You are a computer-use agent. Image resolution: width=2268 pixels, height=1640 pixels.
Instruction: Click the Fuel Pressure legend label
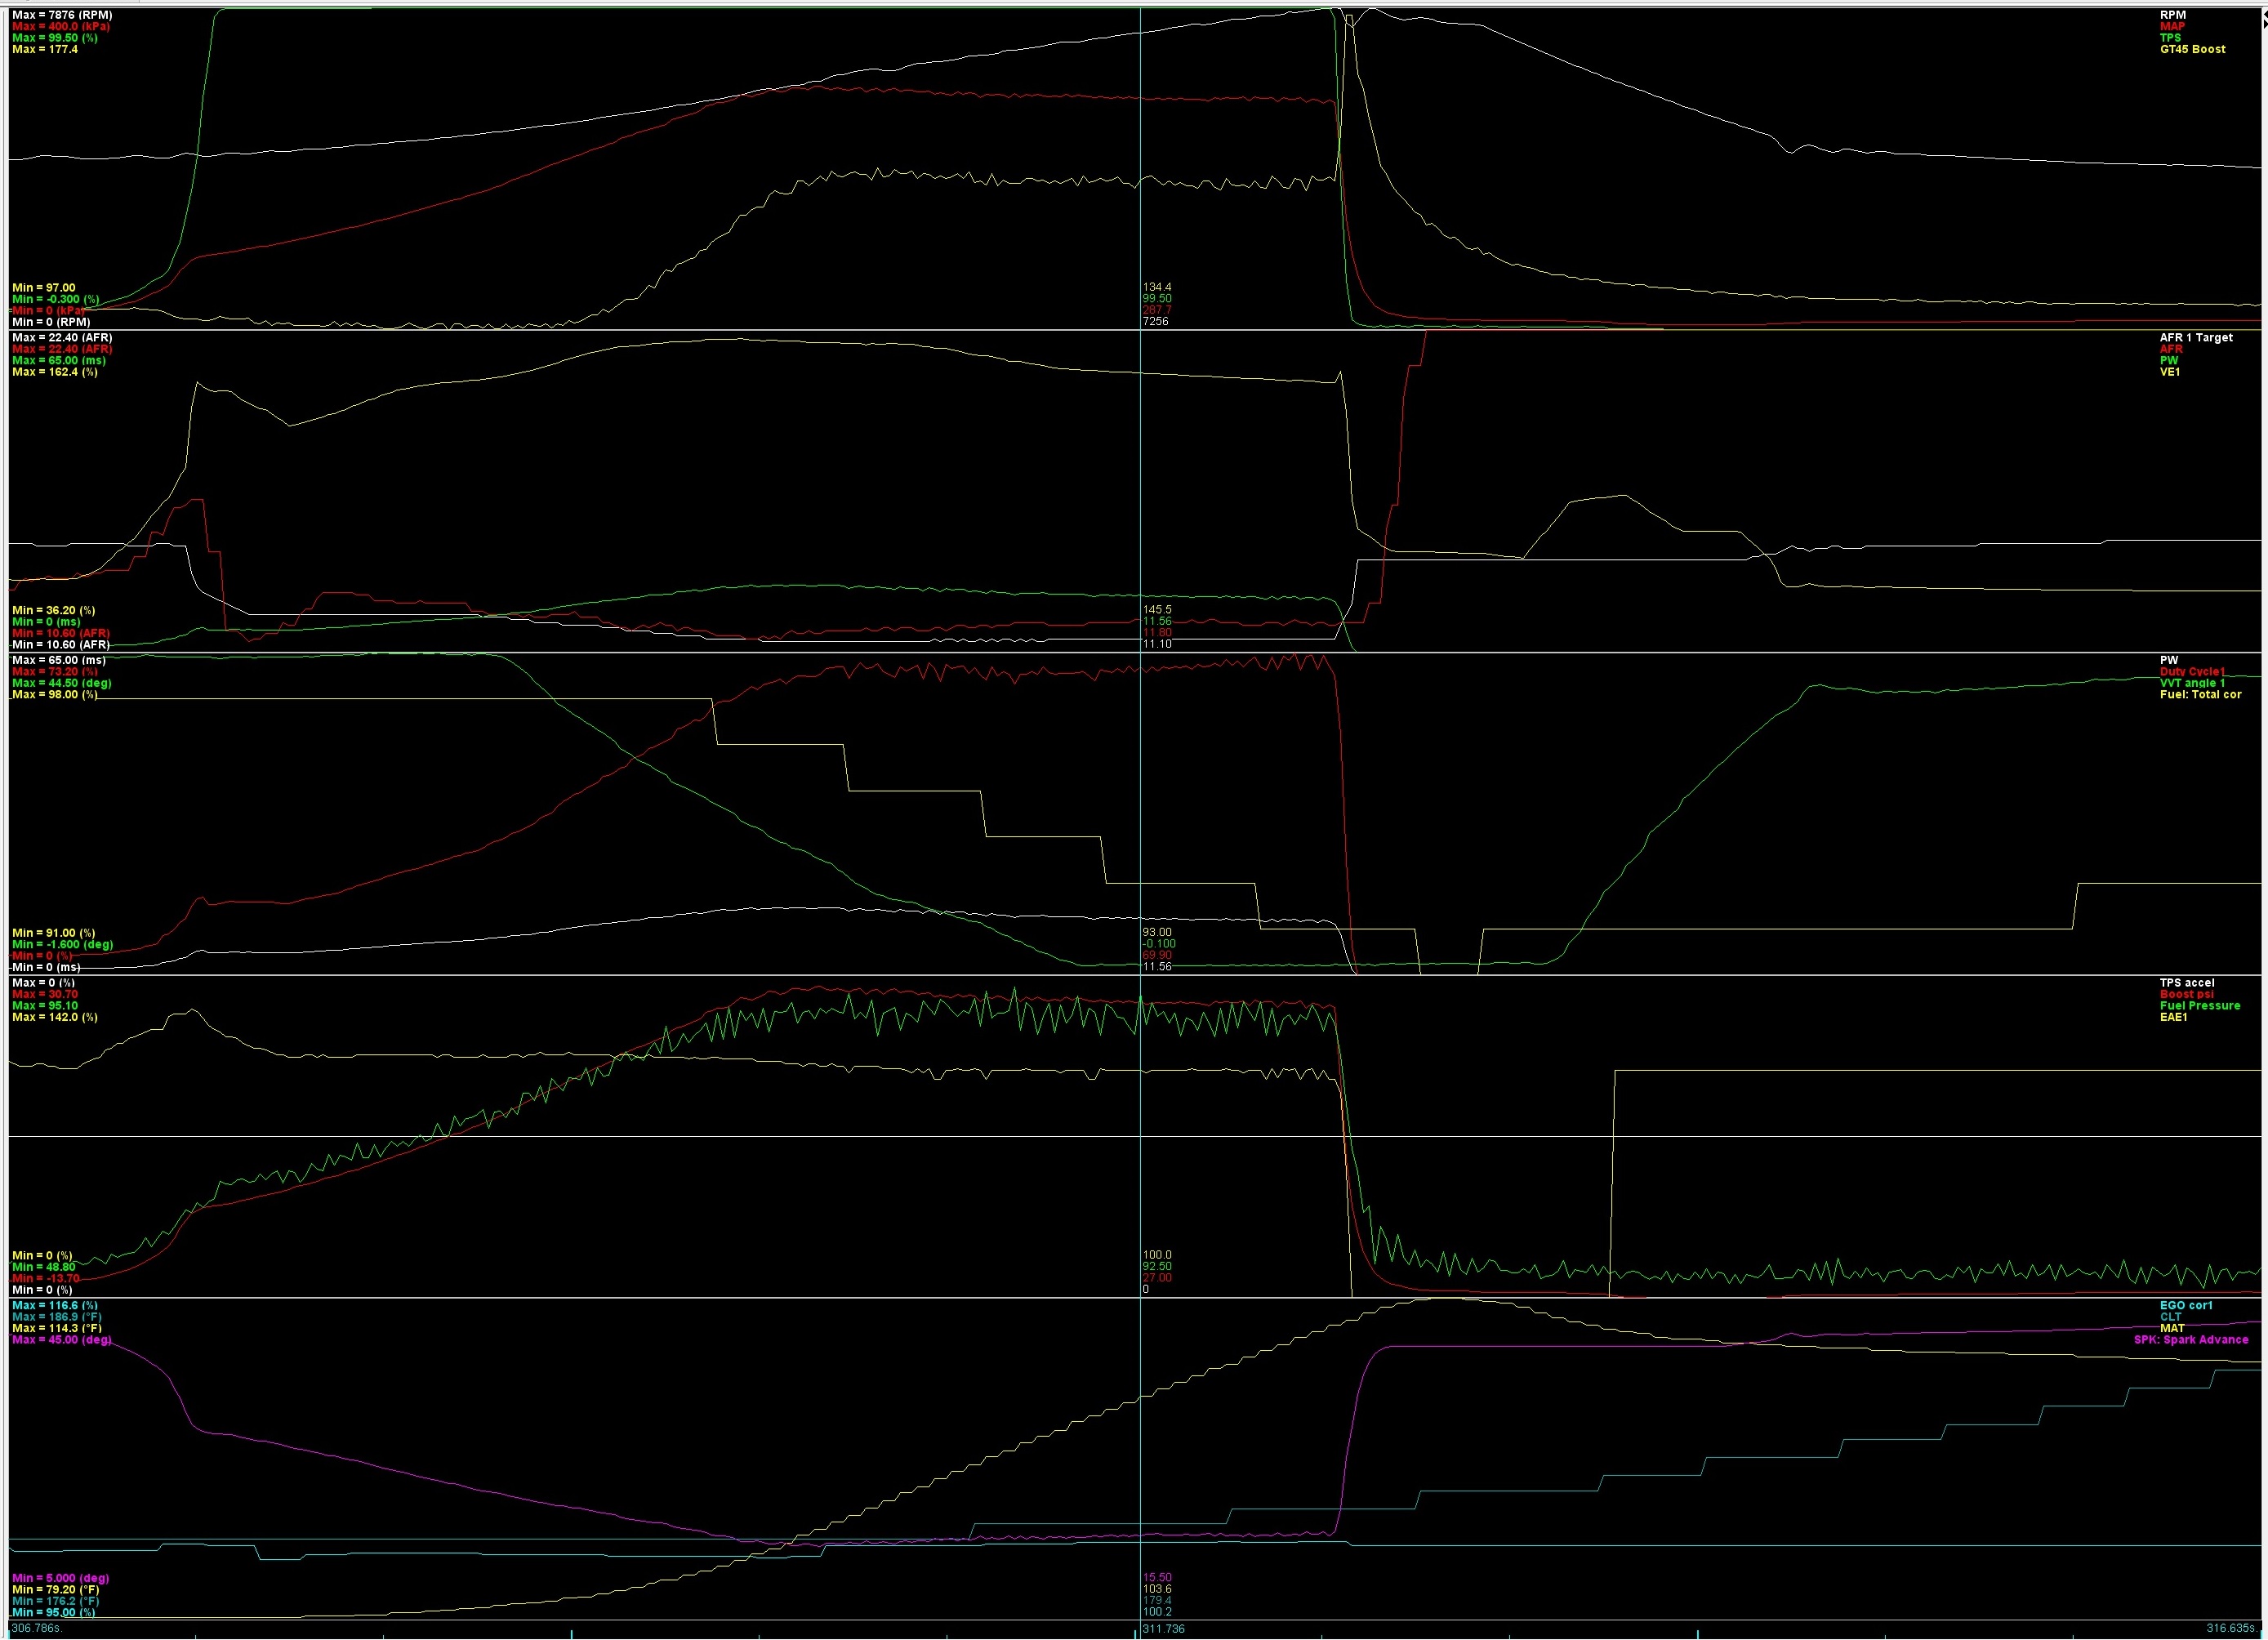click(x=2199, y=1006)
